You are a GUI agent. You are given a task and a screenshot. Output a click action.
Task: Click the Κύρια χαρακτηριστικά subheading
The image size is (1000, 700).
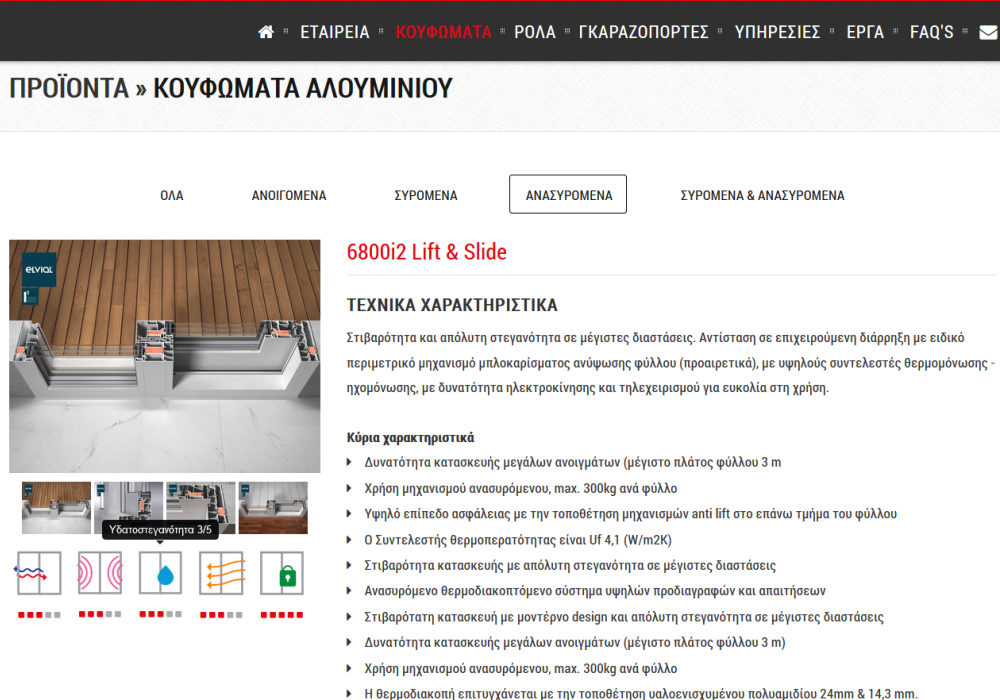point(411,438)
